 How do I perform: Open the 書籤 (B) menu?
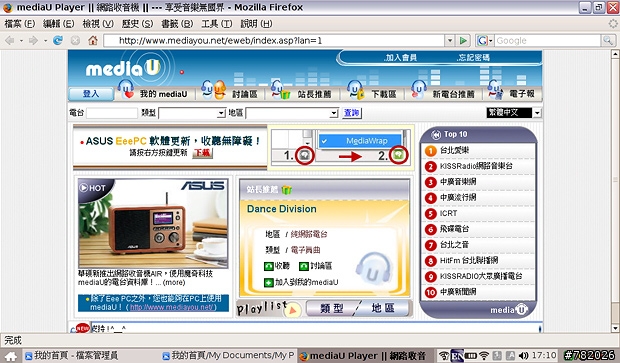[x=177, y=24]
